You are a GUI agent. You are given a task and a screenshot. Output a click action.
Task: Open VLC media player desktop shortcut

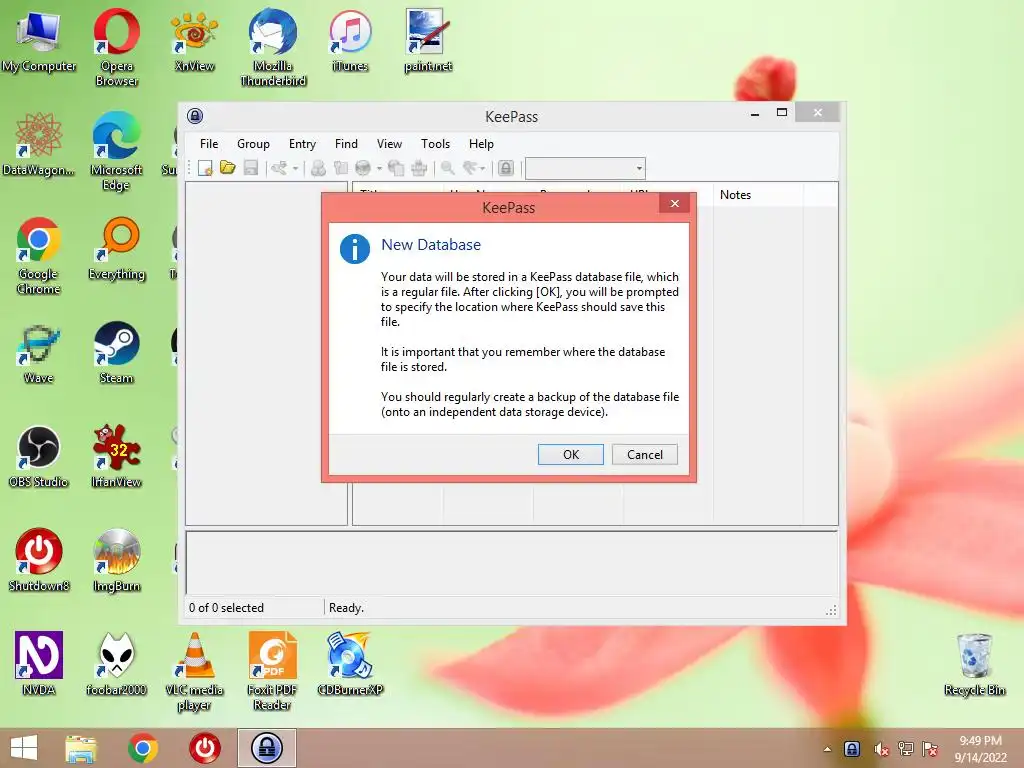point(194,671)
